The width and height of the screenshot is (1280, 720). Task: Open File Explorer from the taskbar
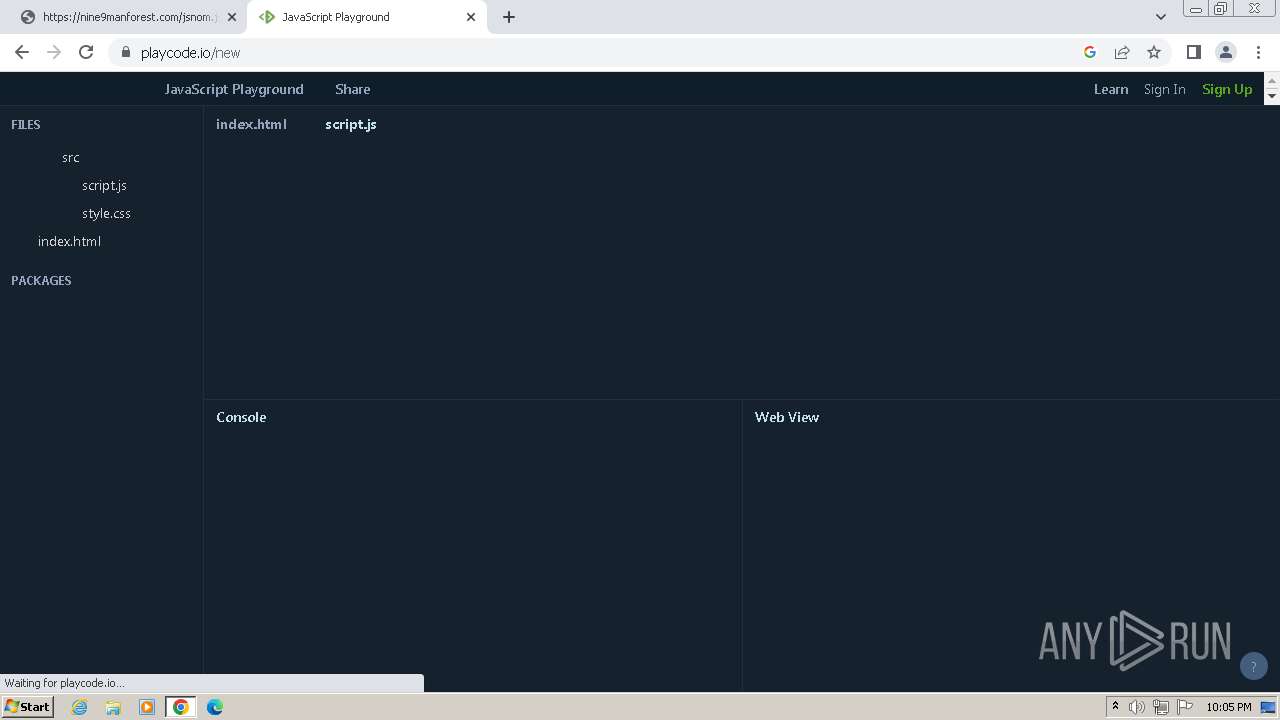(113, 707)
